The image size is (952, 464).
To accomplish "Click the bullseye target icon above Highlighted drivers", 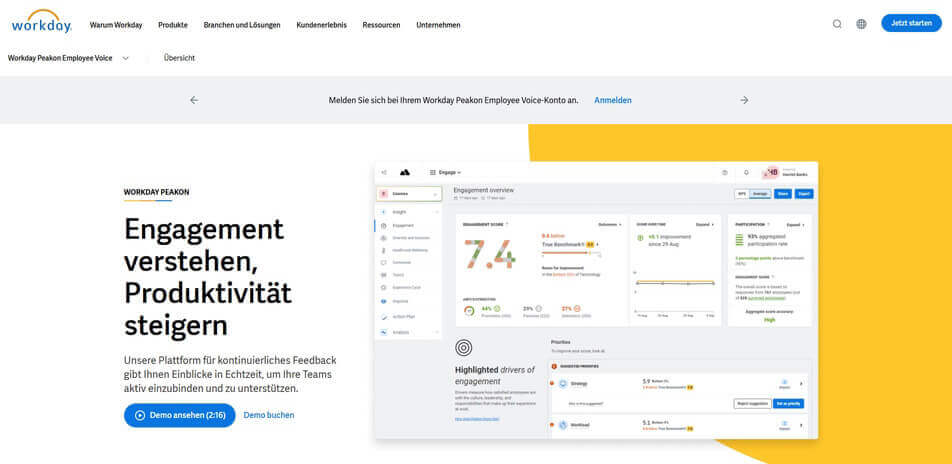I will point(464,348).
